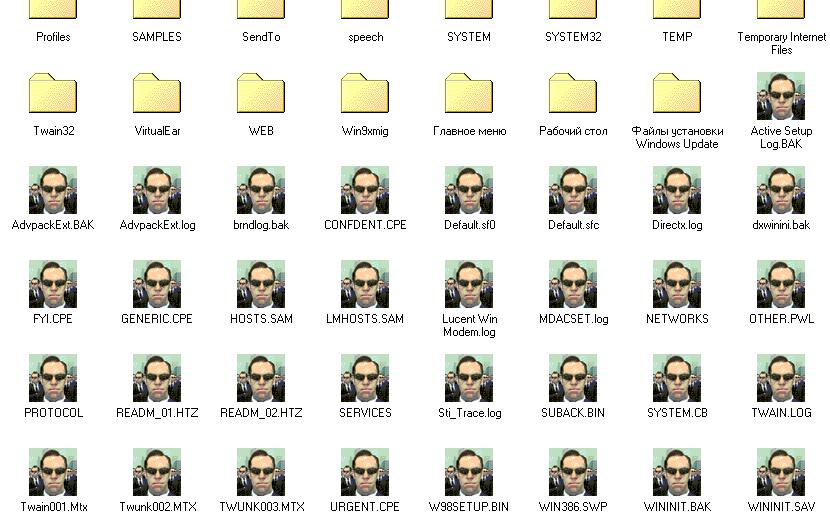Select the WININIT.SAV file icon
Screen dimensions: 830x520
pyautogui.click(x=781, y=472)
